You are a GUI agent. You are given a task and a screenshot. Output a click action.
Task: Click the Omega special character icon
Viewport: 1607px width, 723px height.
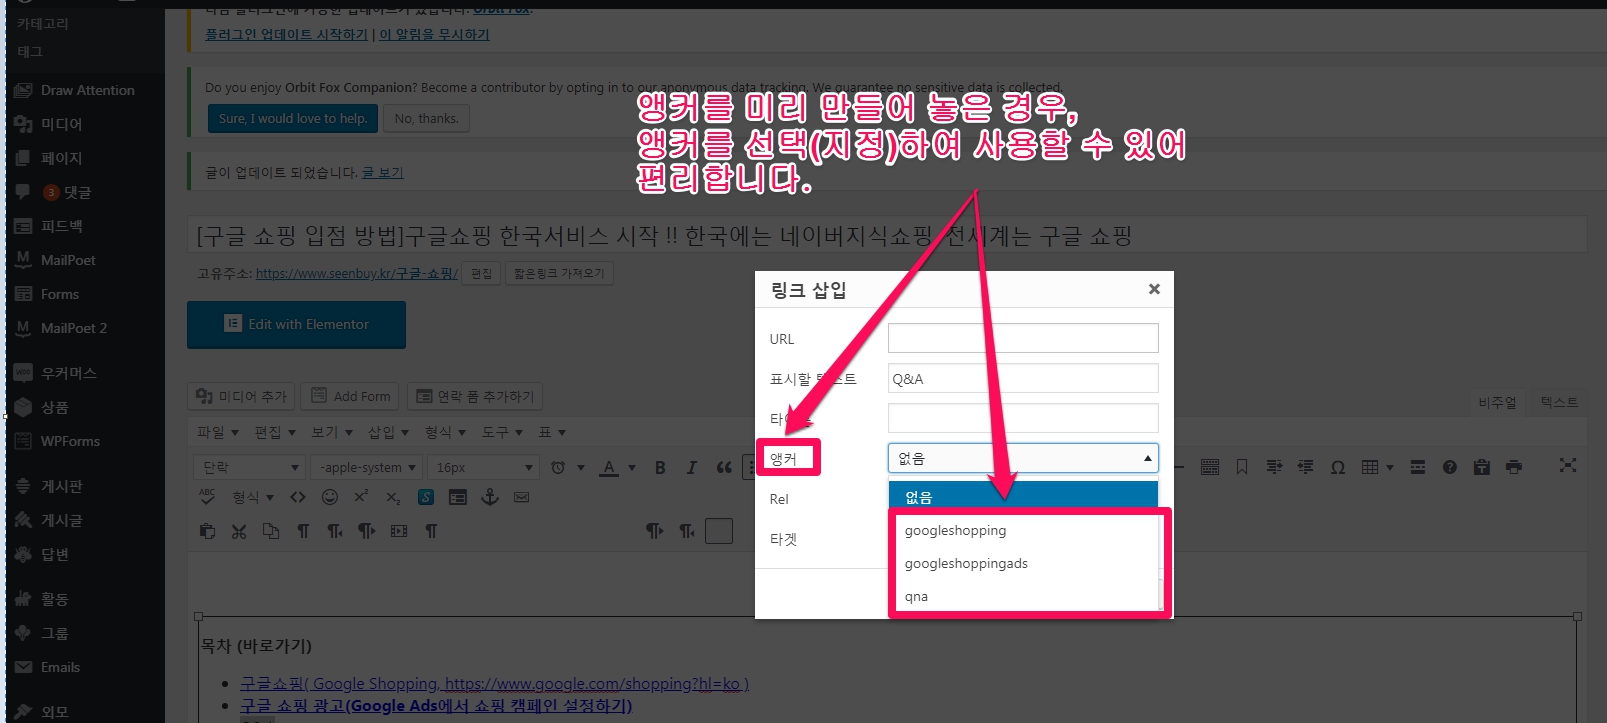click(1338, 467)
